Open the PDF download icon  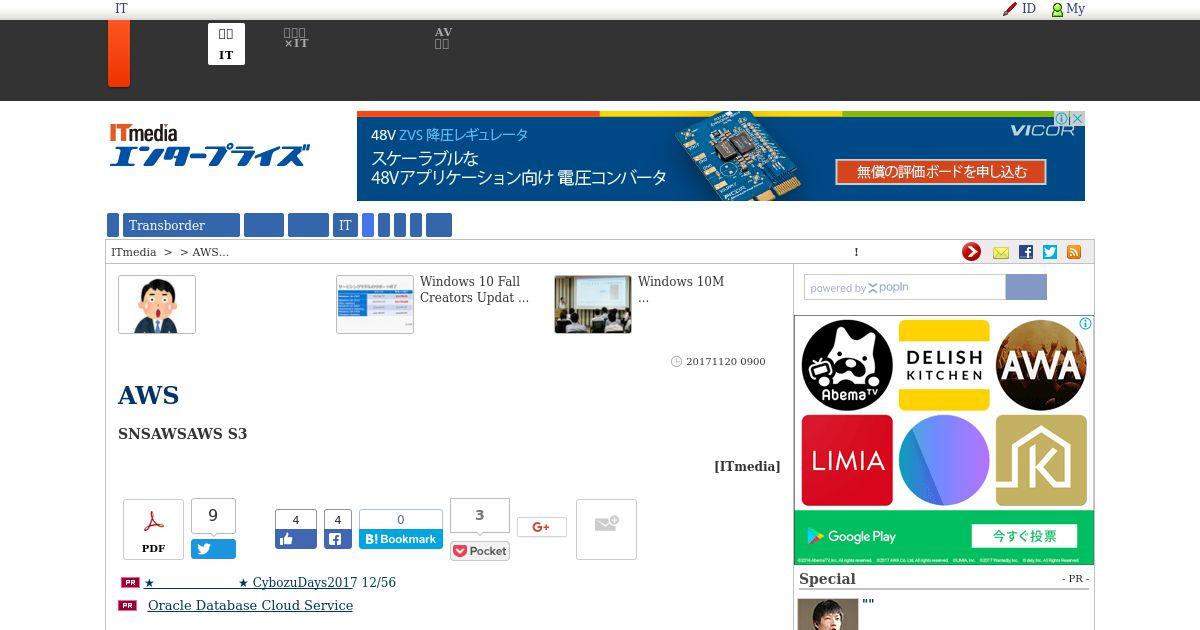pyautogui.click(x=153, y=529)
